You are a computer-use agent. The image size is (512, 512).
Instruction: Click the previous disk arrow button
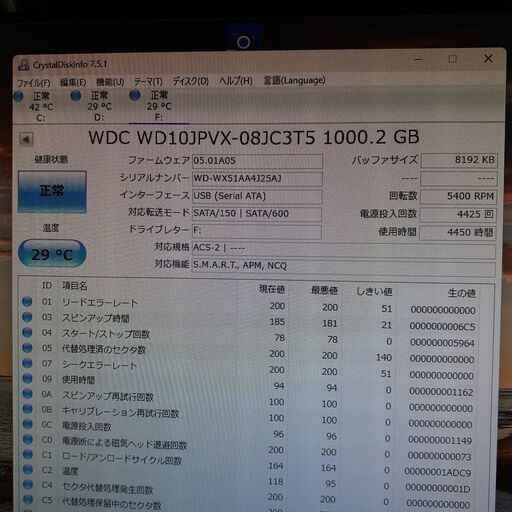26,139
